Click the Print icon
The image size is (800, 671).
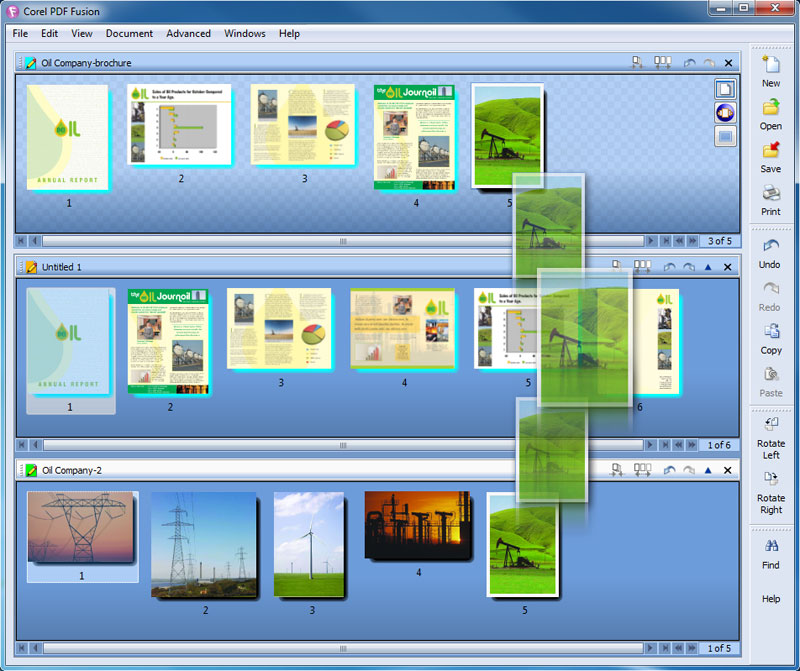click(770, 195)
